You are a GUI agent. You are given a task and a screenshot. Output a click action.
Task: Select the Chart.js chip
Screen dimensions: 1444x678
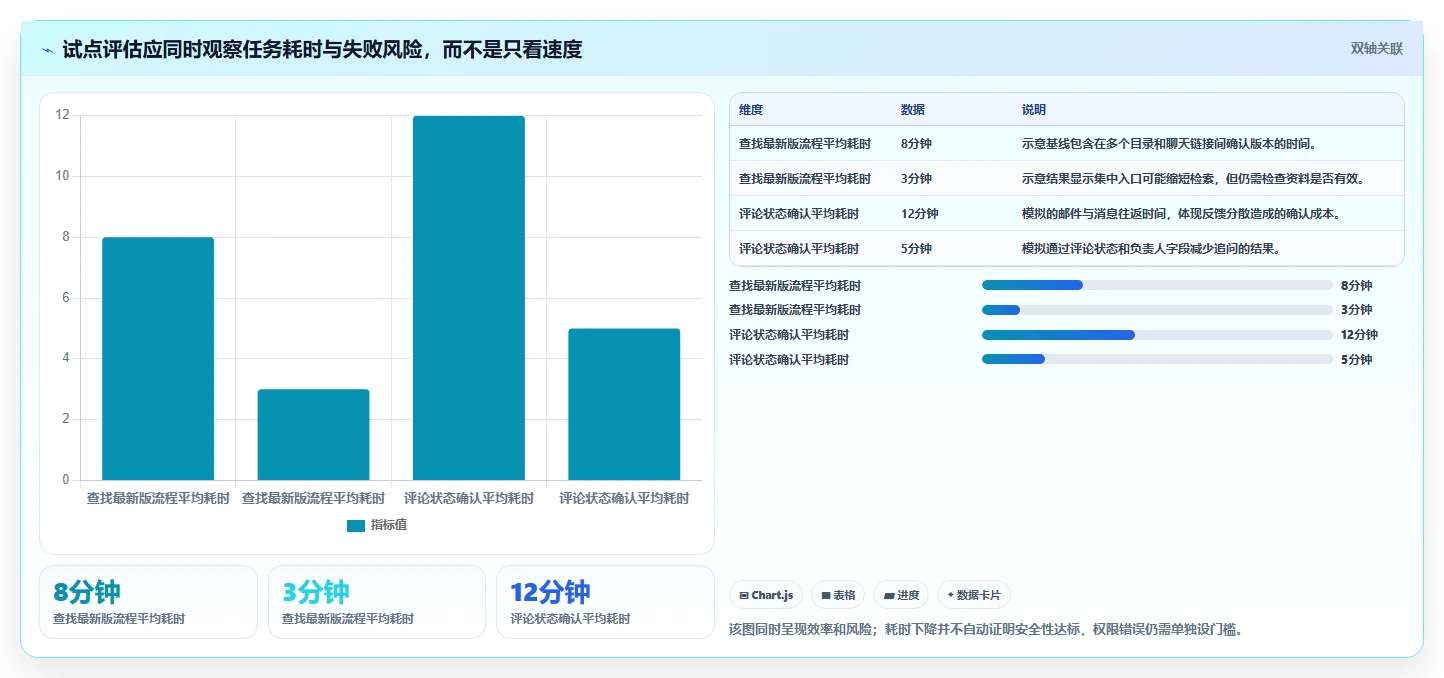[x=766, y=595]
